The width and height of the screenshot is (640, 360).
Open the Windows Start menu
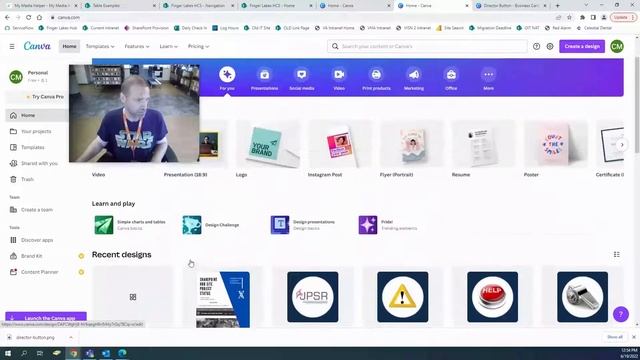(8, 353)
